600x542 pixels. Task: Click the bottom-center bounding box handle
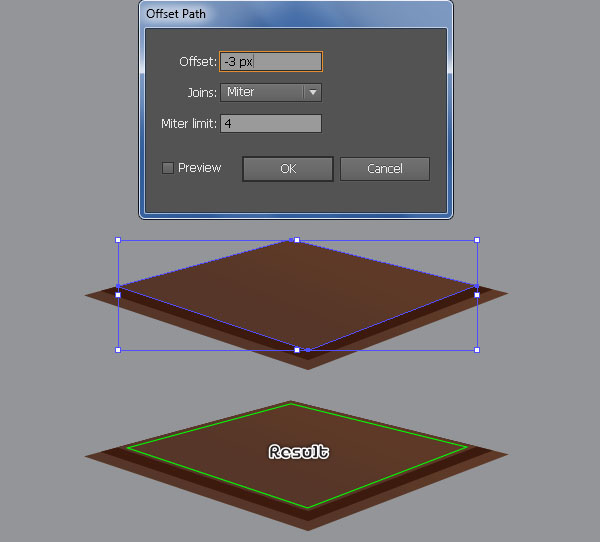[297, 350]
